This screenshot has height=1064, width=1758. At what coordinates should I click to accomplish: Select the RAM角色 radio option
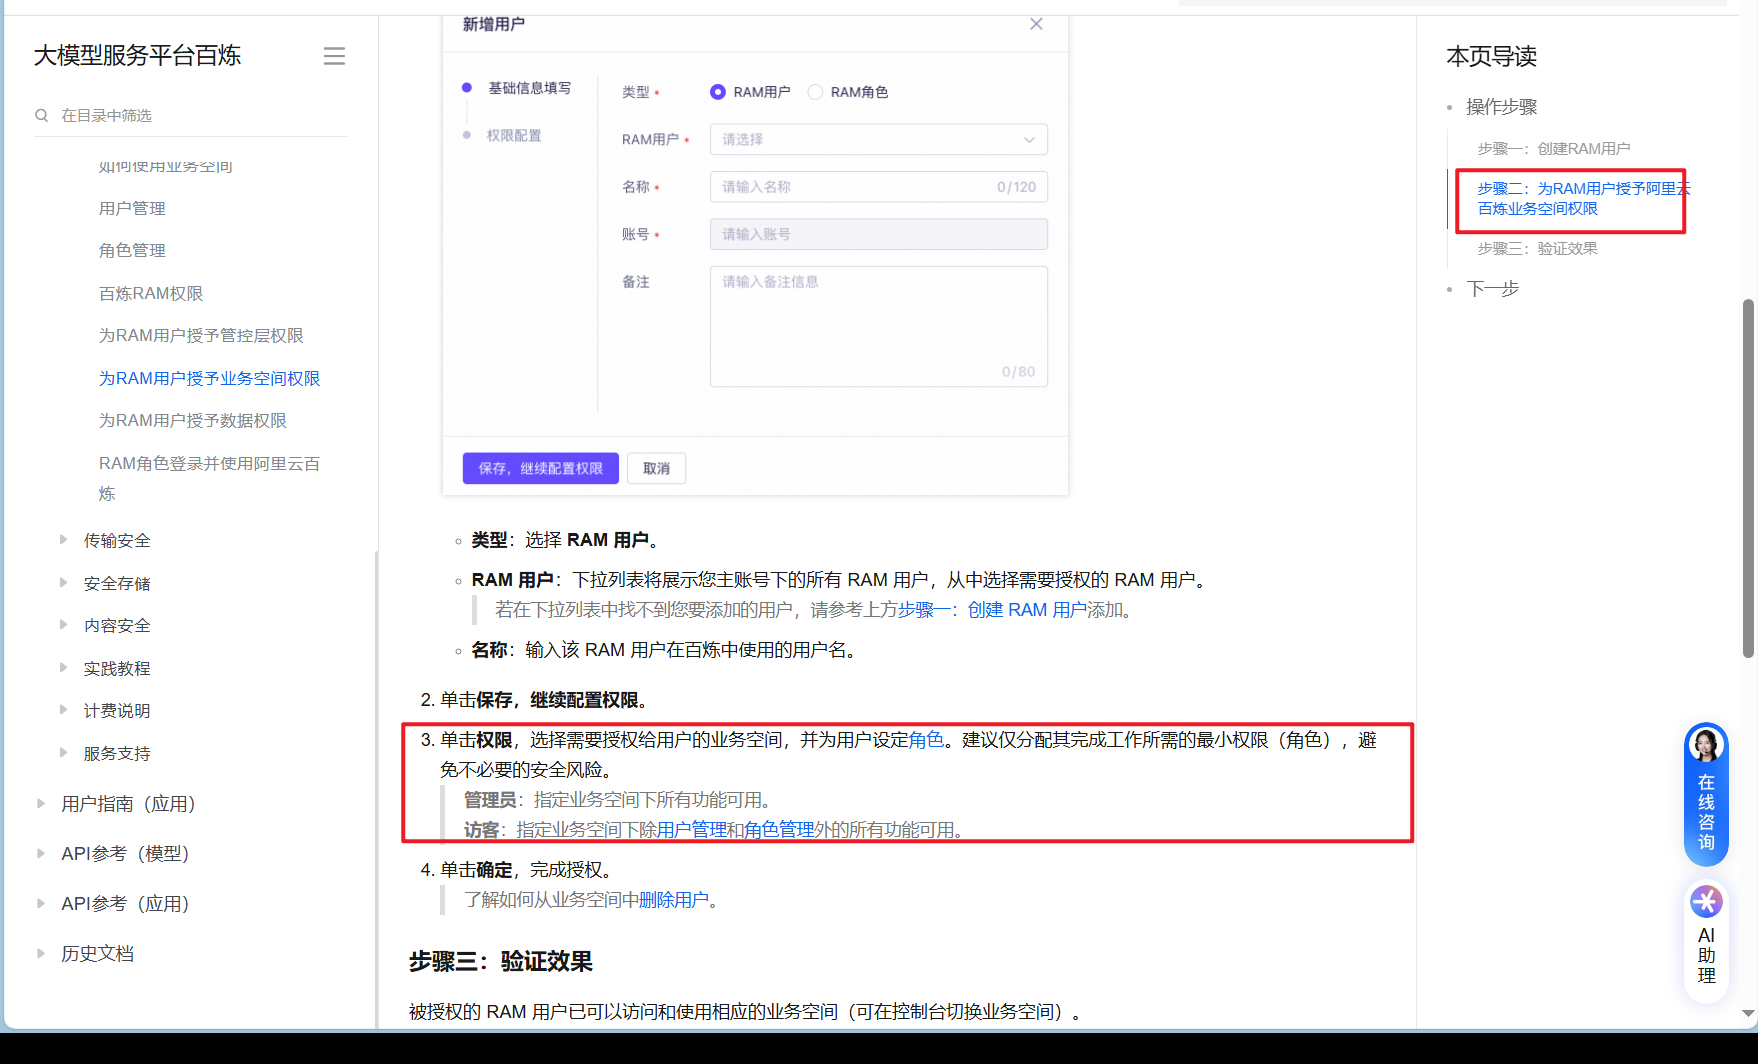click(816, 91)
